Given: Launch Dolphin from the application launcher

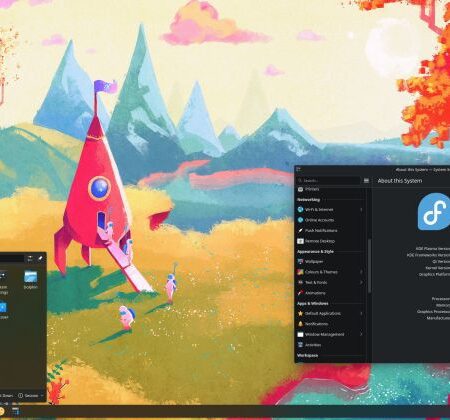Looking at the screenshot, I should point(30,279).
